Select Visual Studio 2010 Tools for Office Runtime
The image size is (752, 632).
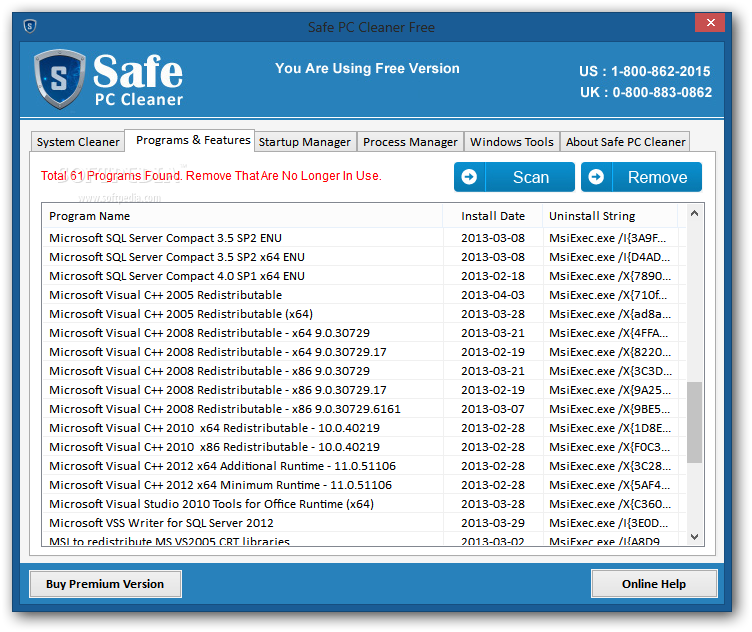pos(364,503)
